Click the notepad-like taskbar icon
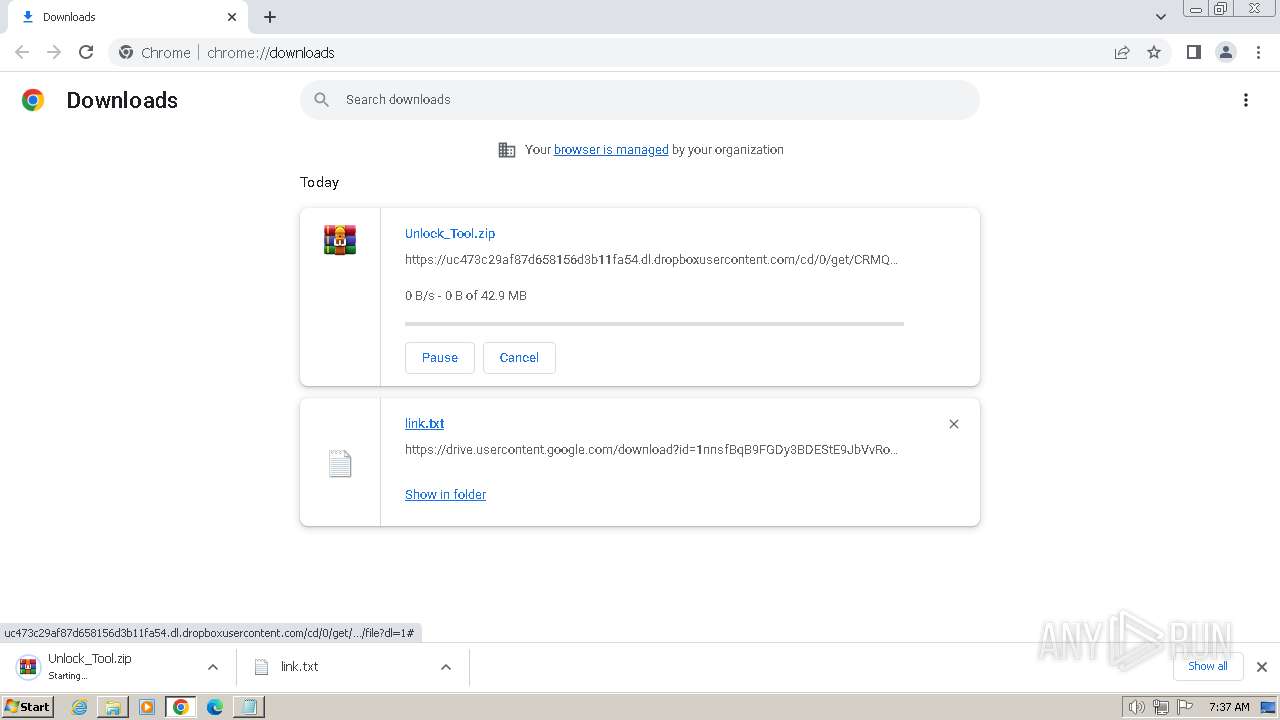1280x720 pixels. point(248,707)
